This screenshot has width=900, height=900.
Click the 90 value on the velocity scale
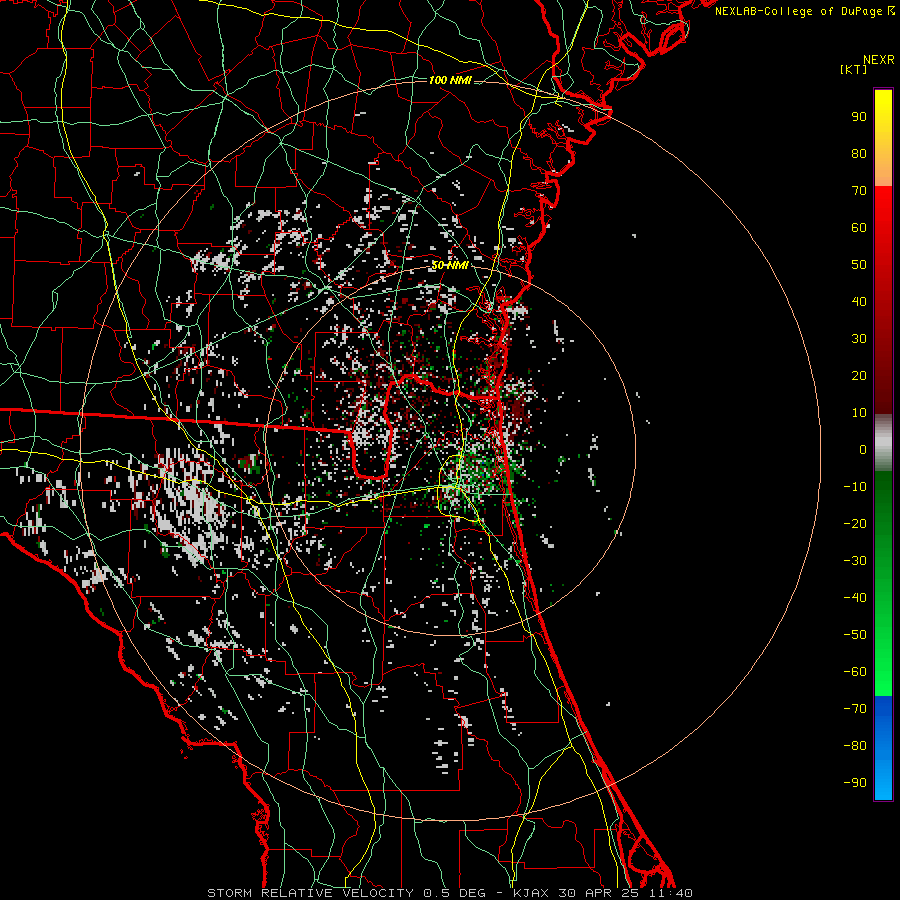859,117
